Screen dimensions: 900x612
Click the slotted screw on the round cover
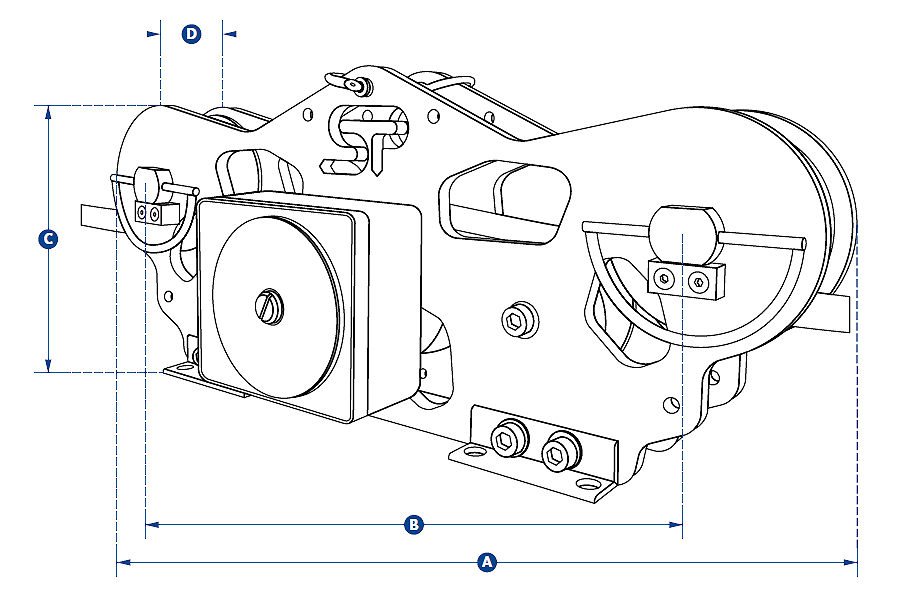pyautogui.click(x=270, y=304)
